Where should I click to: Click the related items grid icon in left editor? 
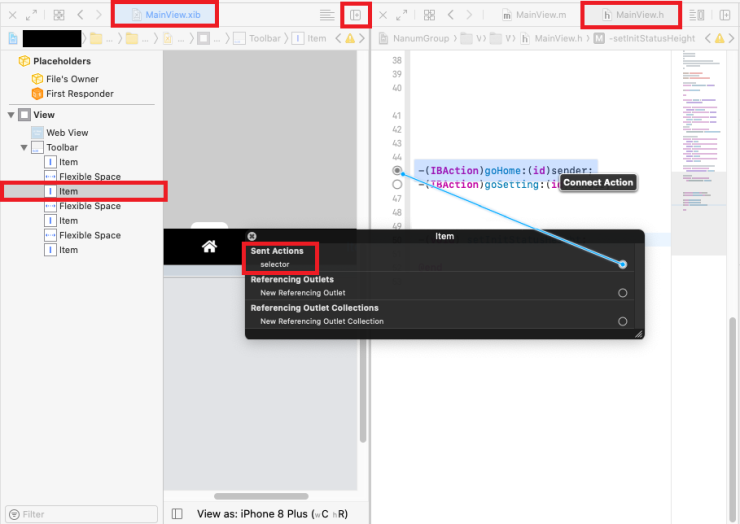[x=59, y=15]
